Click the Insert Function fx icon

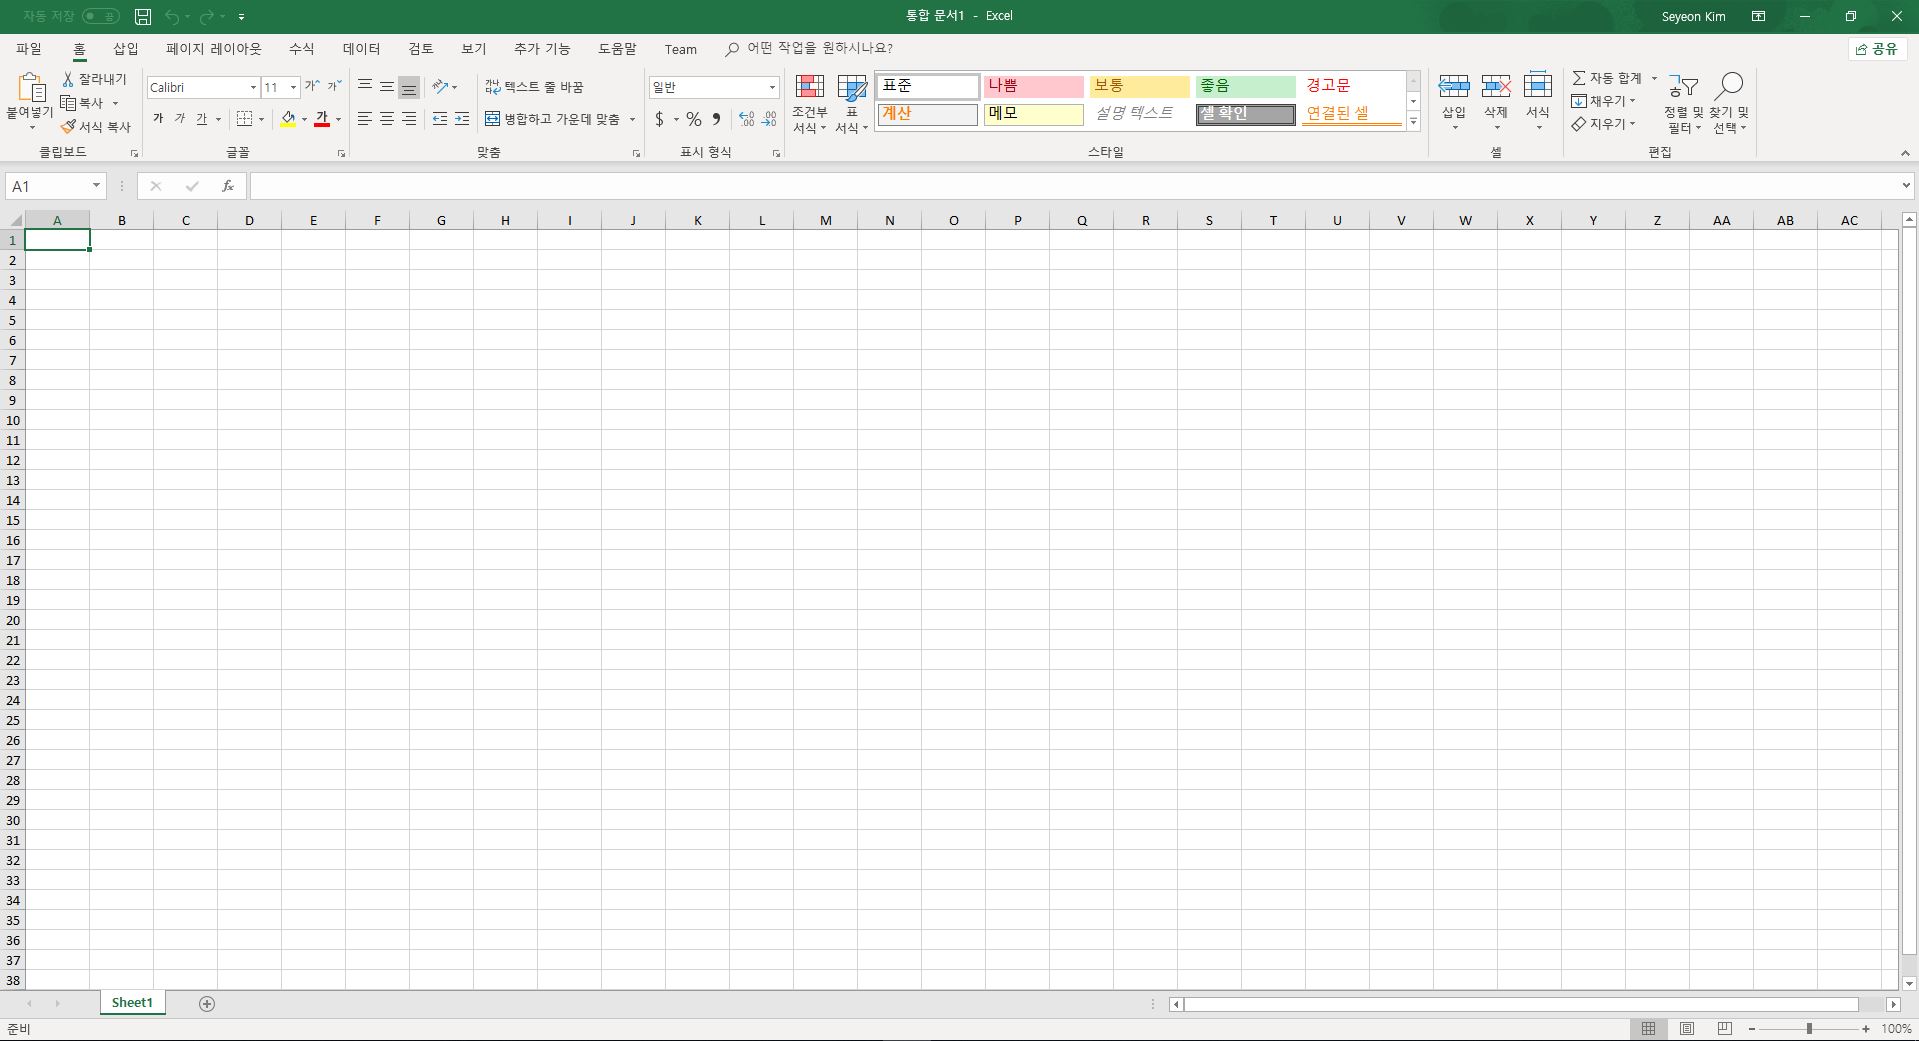[228, 186]
